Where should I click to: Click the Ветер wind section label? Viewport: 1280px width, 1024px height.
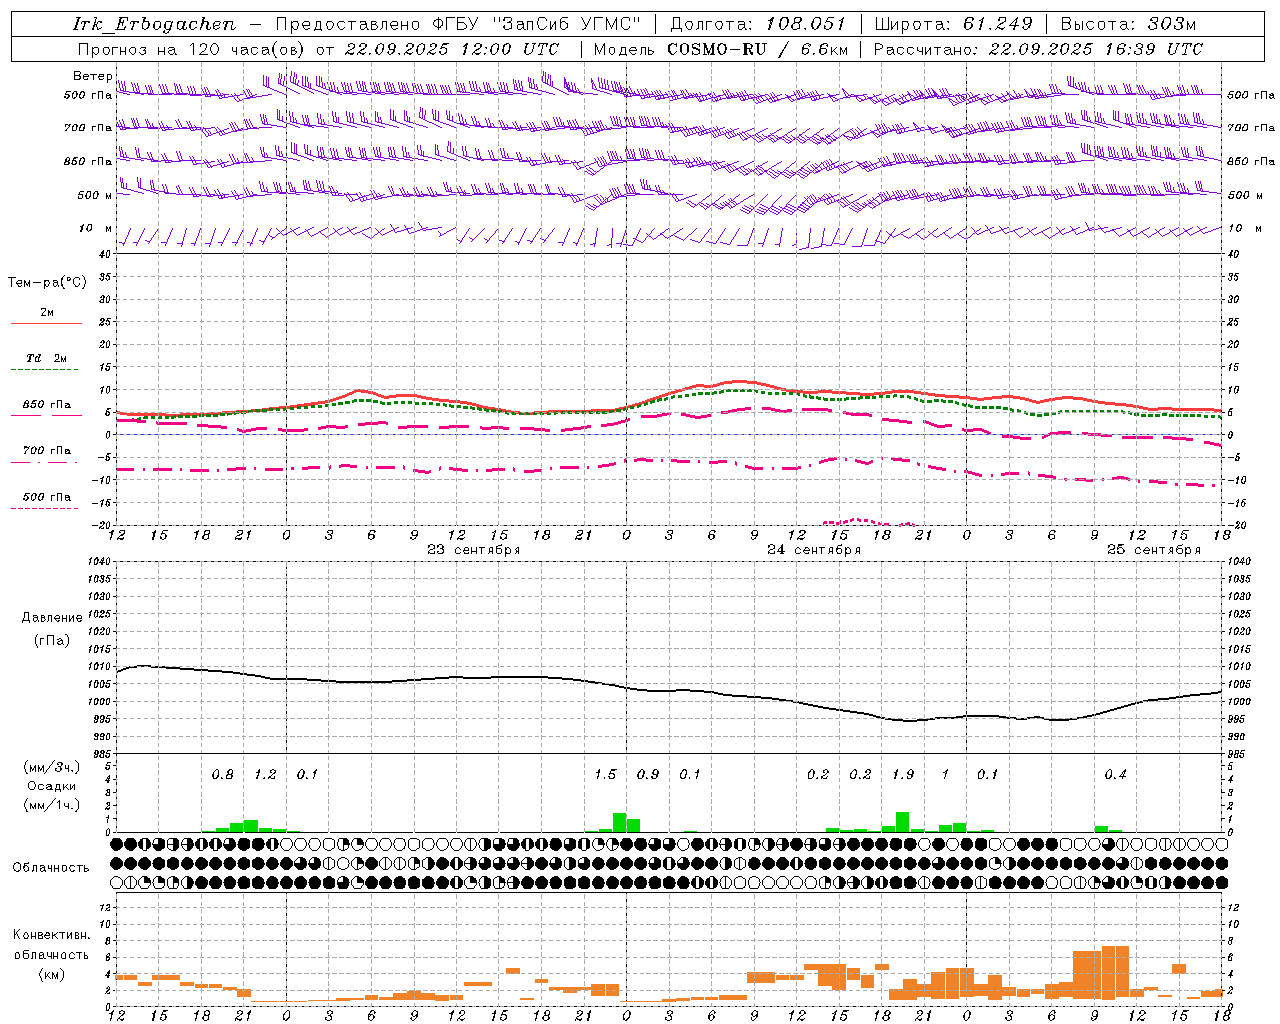click(92, 76)
